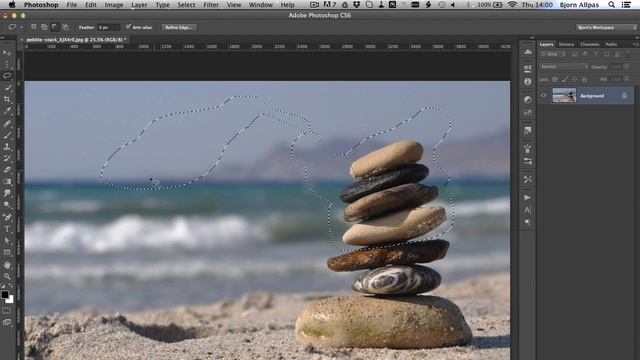Image resolution: width=640 pixels, height=360 pixels.
Task: Open the Normal blend mode dropdown
Action: coord(564,67)
